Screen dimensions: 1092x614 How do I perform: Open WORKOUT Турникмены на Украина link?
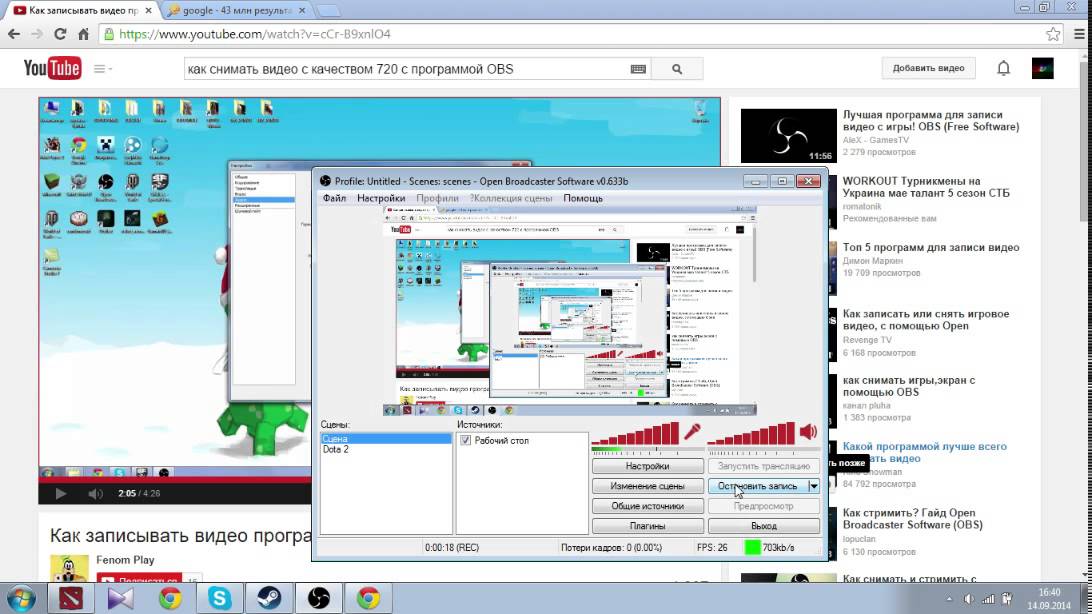(x=926, y=187)
